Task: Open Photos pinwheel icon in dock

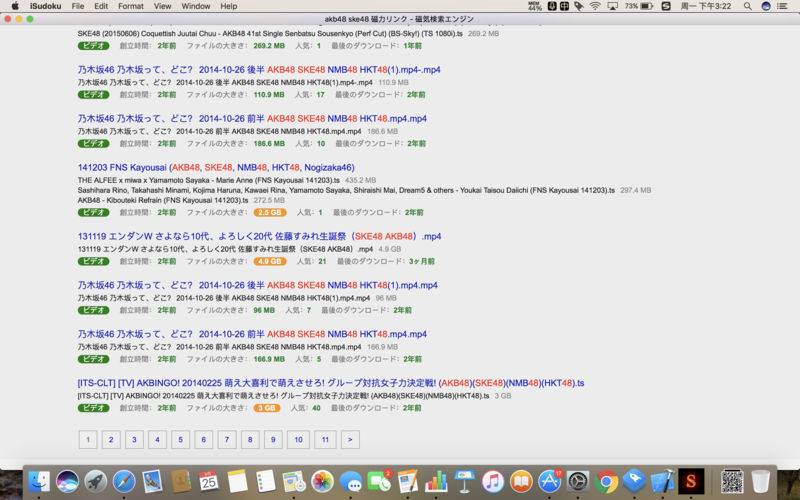Action: pyautogui.click(x=322, y=481)
